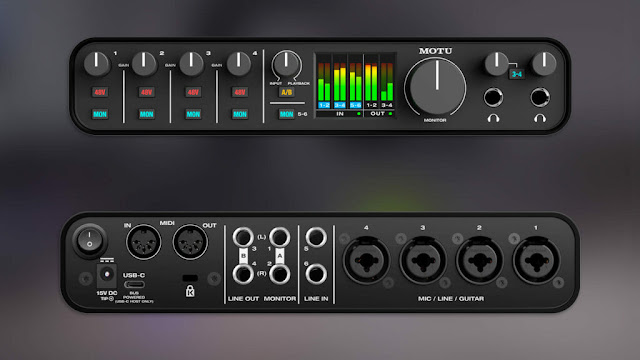Click the first headphone symbol icon
The image size is (640, 360).
(493, 118)
